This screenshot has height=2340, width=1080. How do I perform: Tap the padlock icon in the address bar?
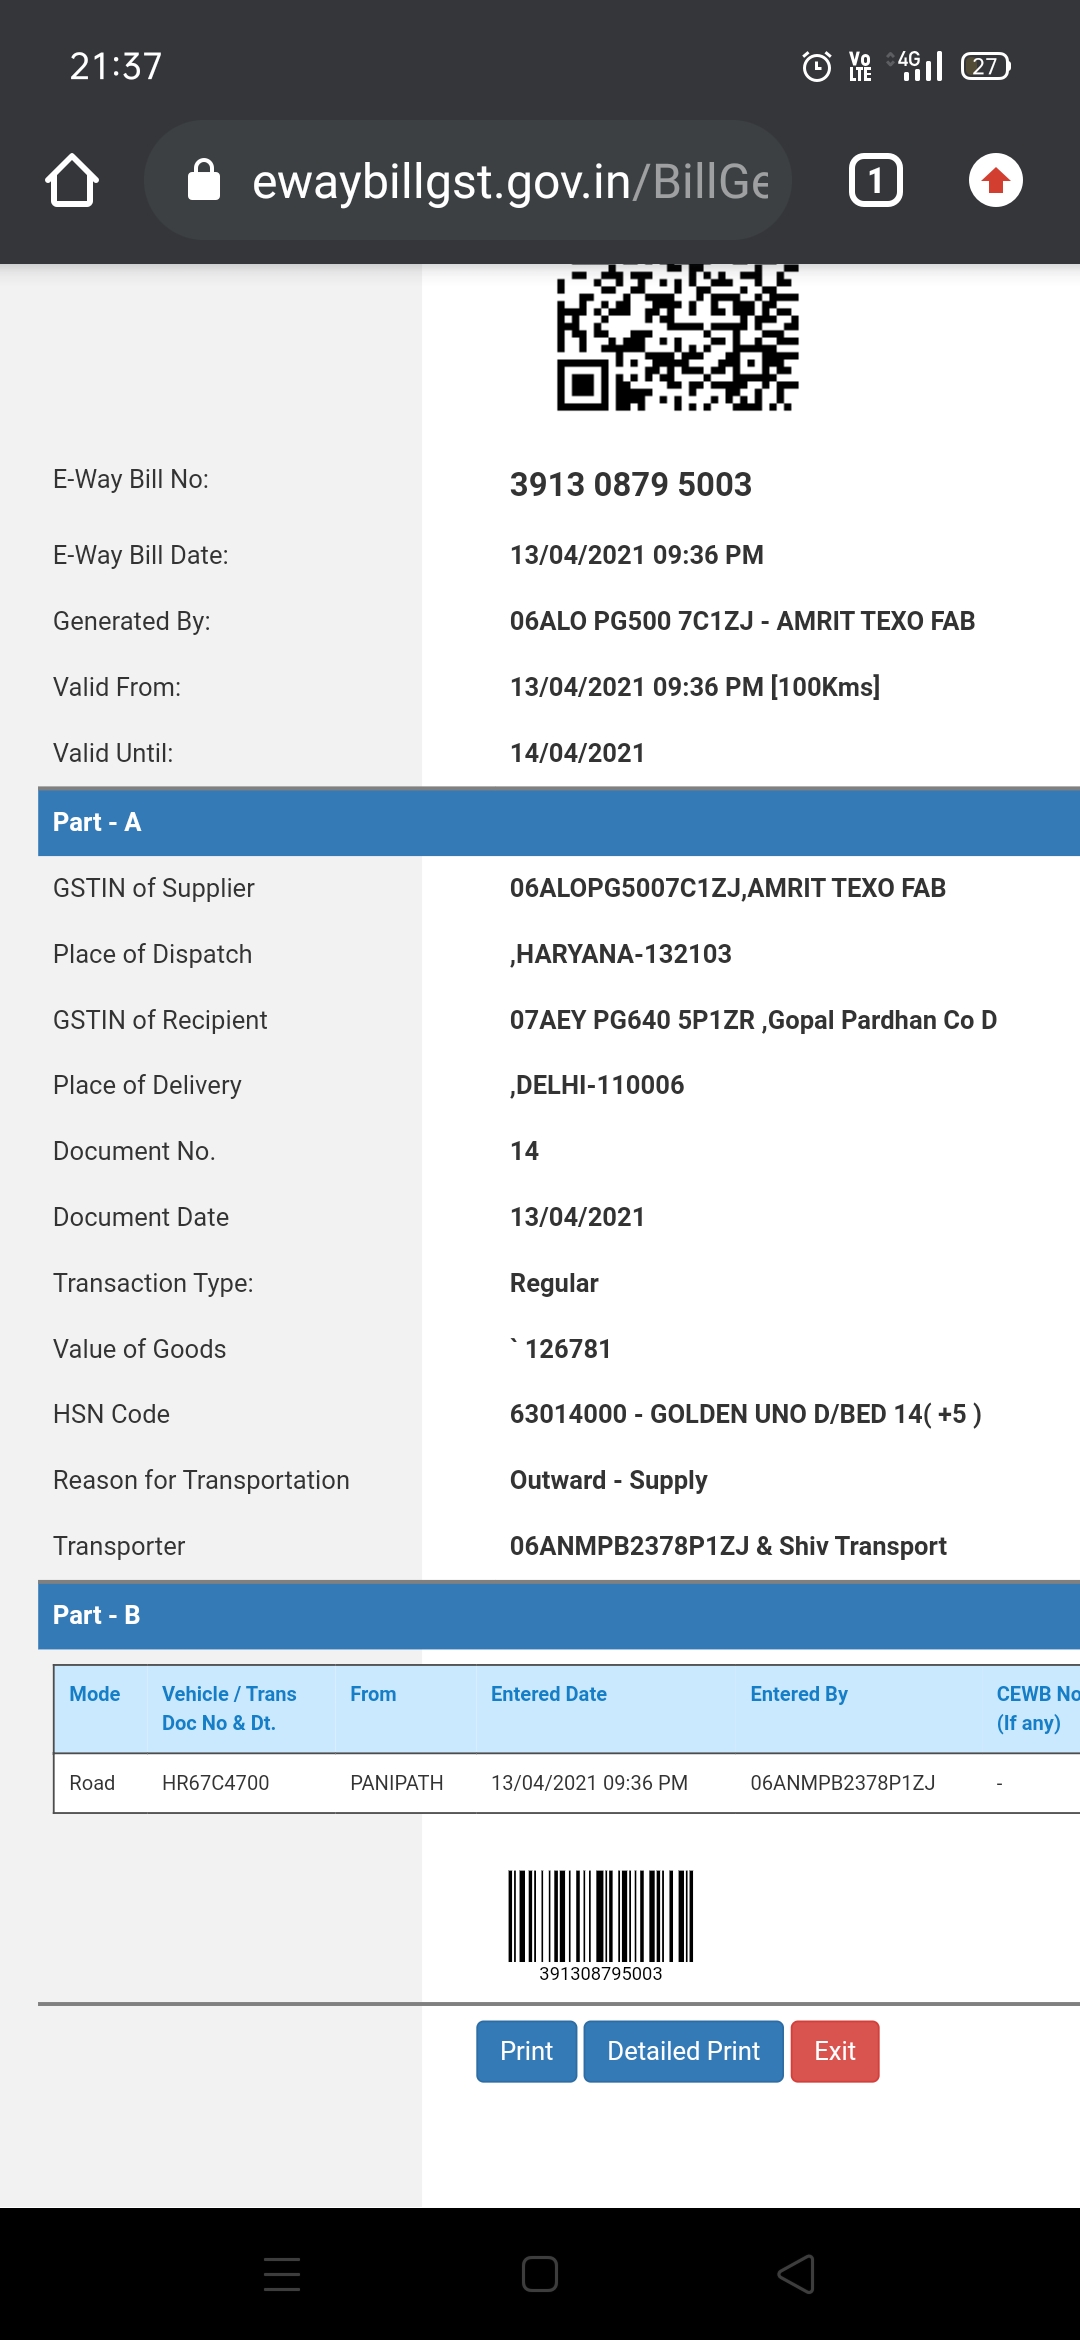(x=204, y=180)
